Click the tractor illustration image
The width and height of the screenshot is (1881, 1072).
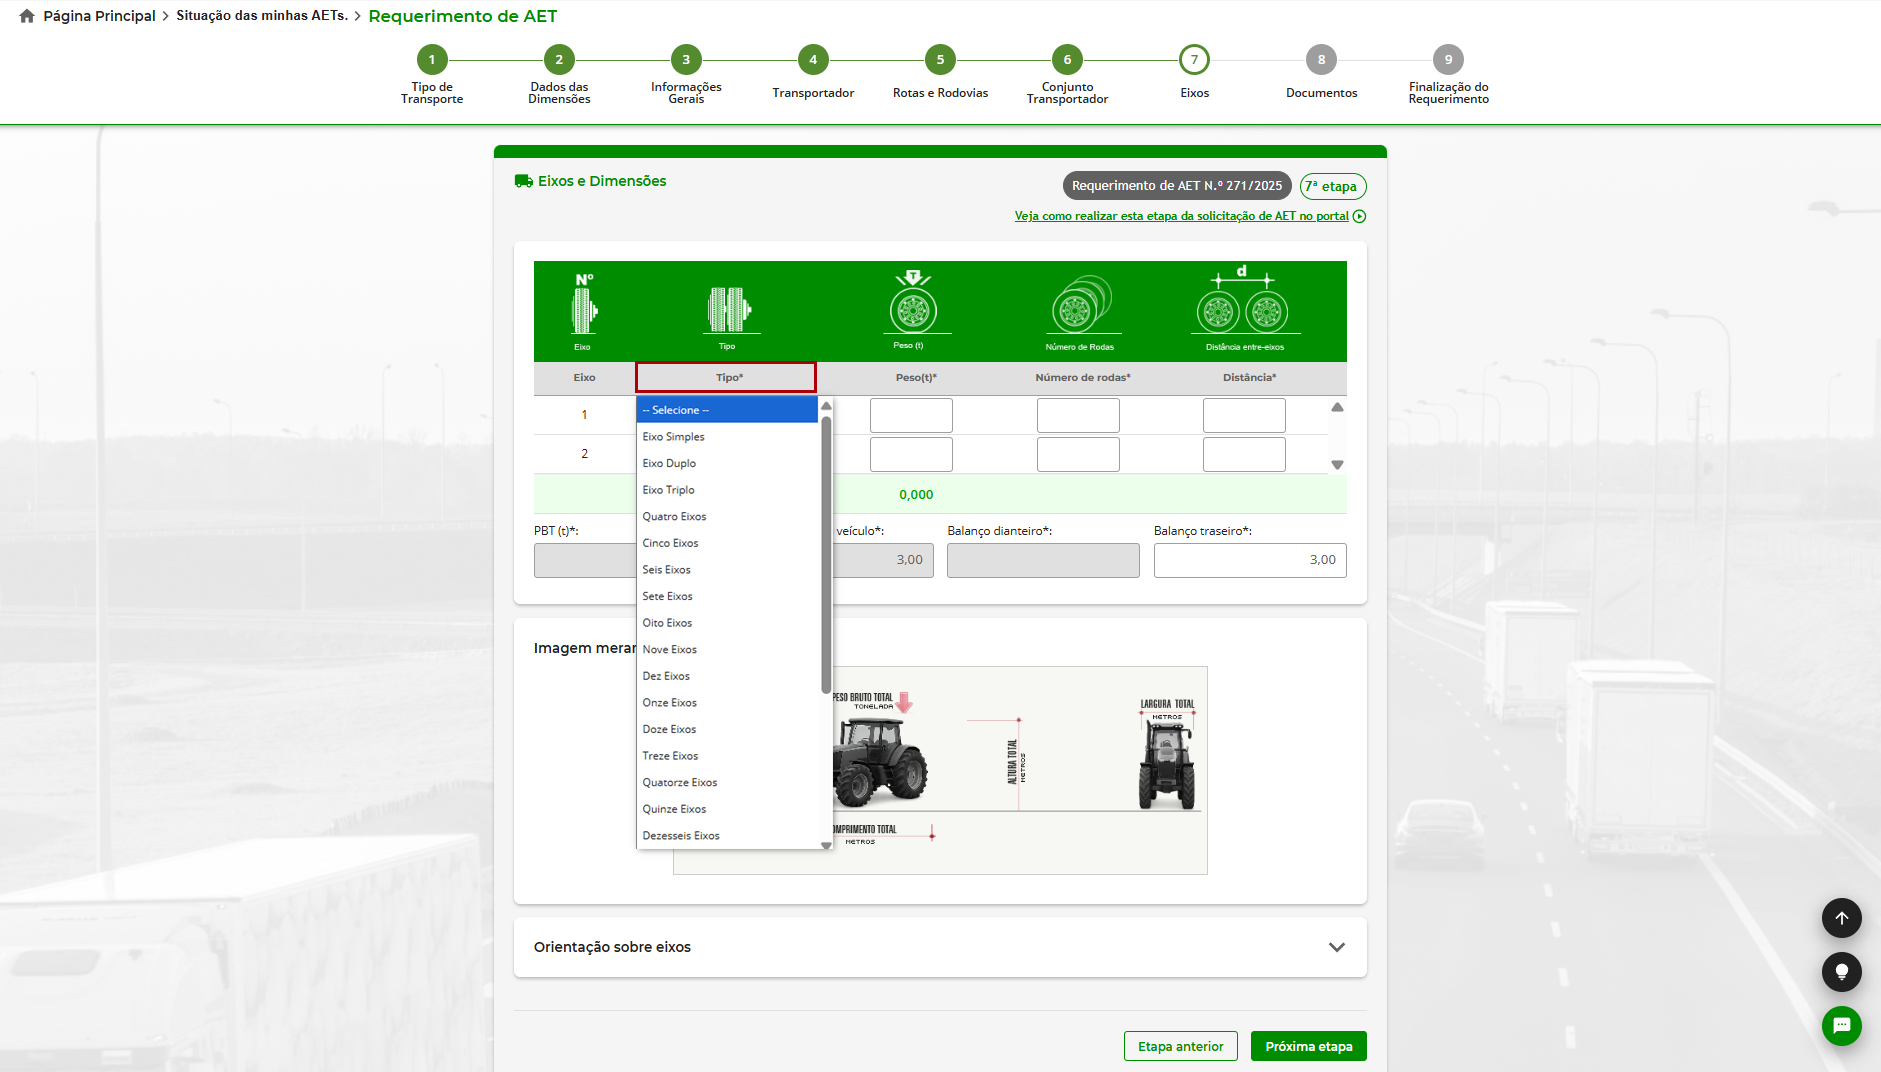[940, 770]
